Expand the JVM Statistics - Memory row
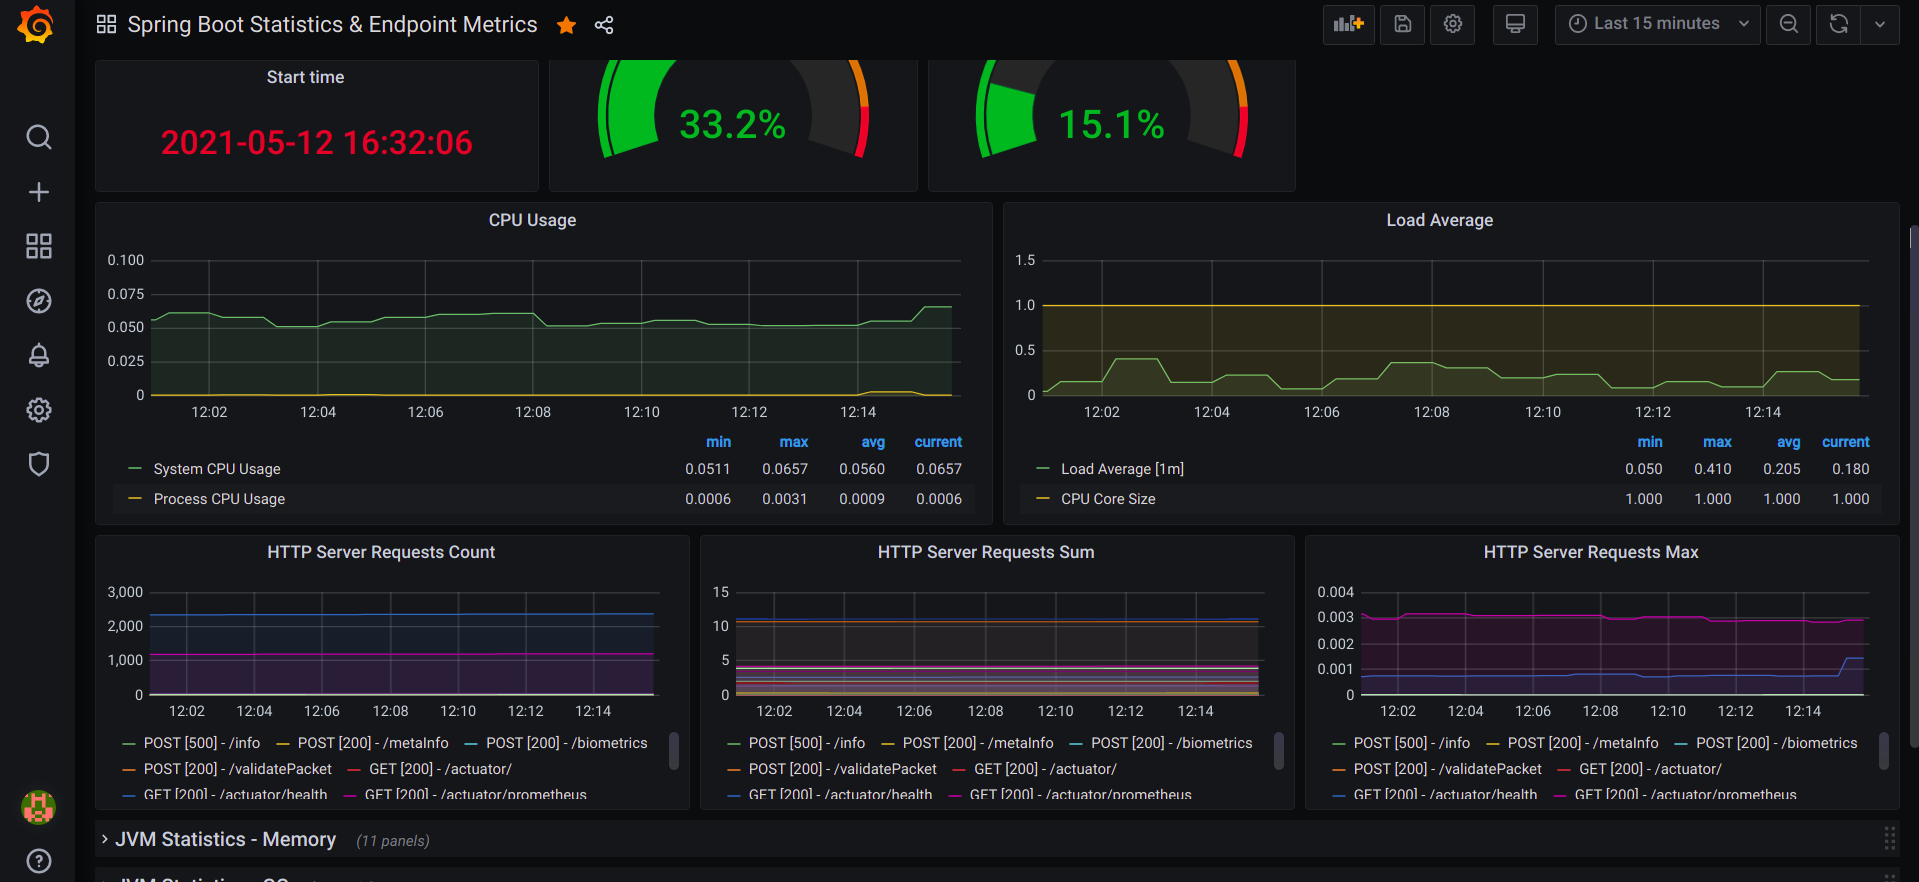This screenshot has height=882, width=1919. (225, 840)
